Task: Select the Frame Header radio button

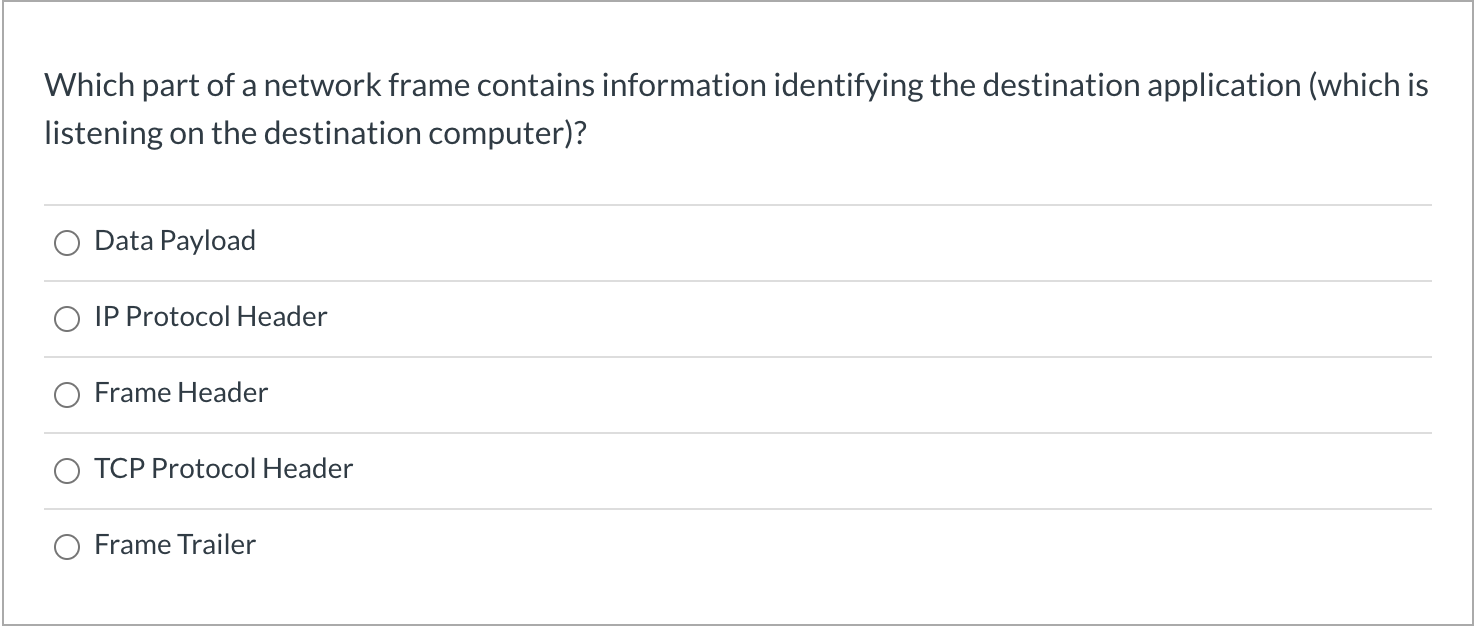Action: tap(67, 394)
